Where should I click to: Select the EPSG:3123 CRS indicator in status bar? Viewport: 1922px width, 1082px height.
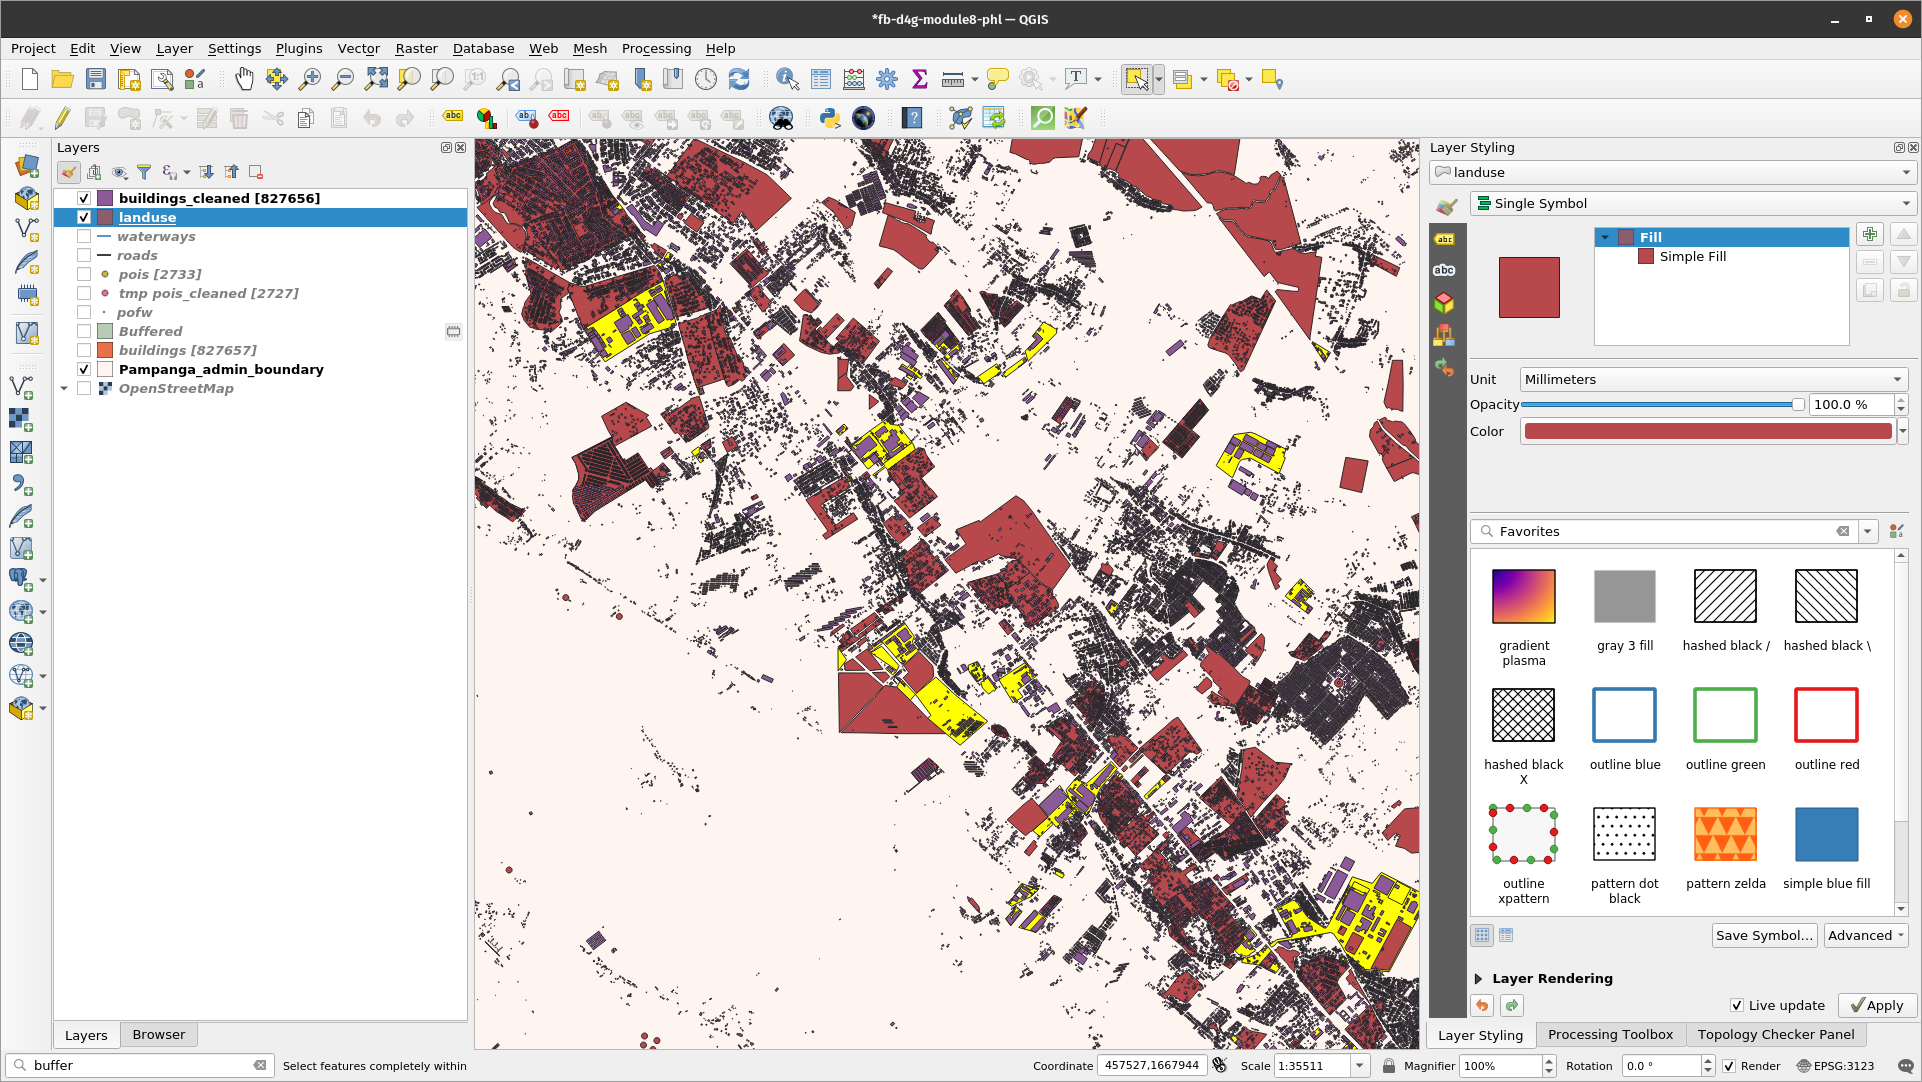(x=1840, y=1065)
